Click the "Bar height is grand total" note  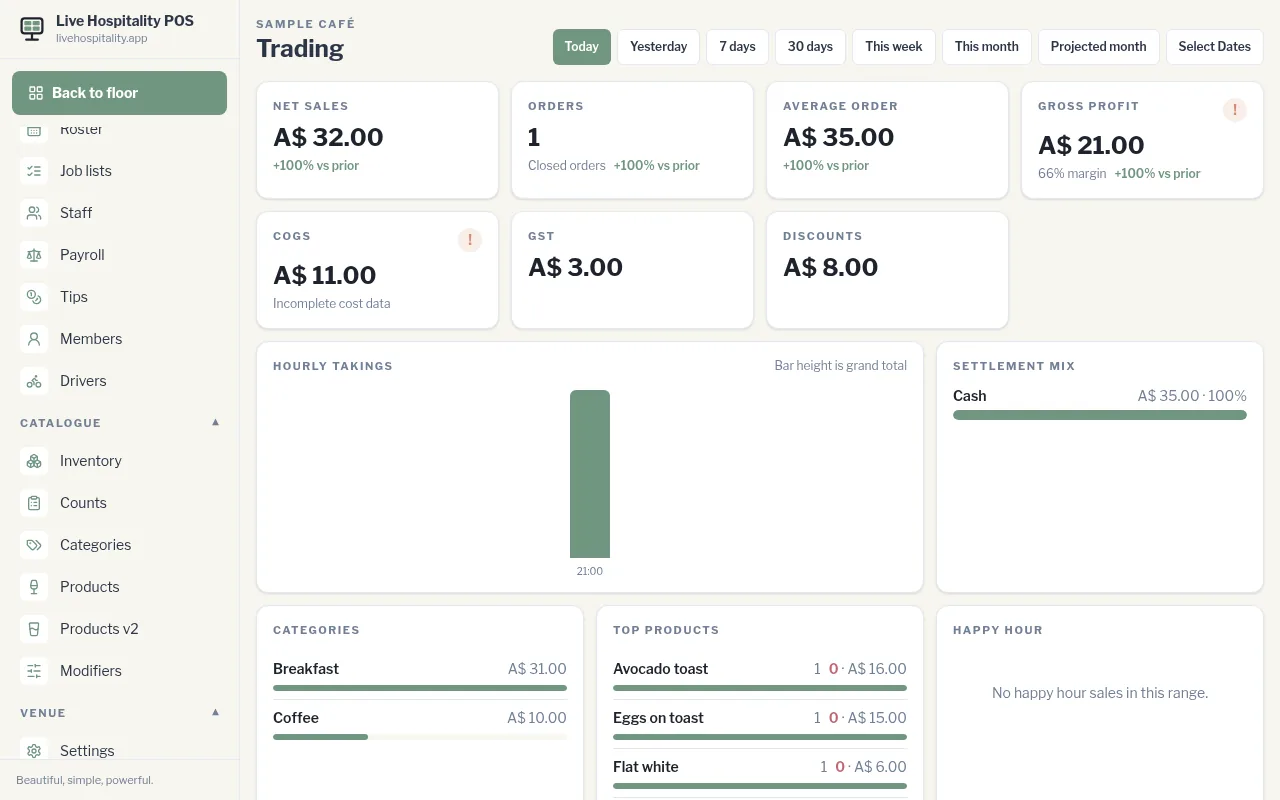pyautogui.click(x=841, y=366)
